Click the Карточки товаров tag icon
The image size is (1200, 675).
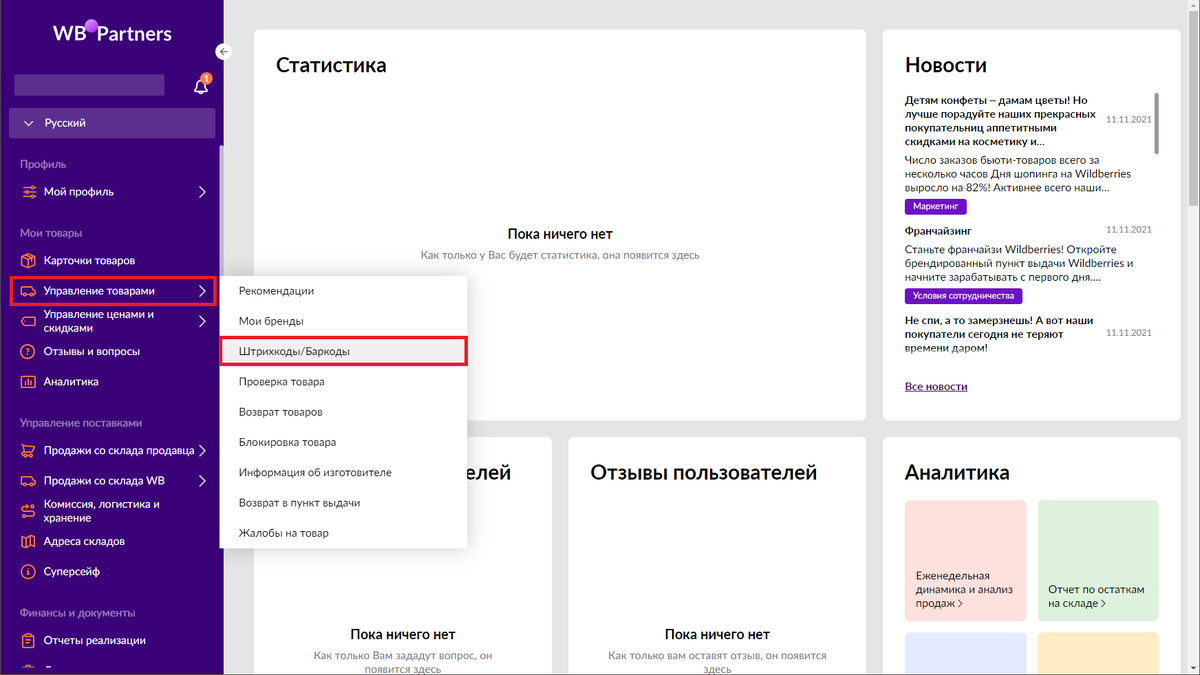point(28,260)
